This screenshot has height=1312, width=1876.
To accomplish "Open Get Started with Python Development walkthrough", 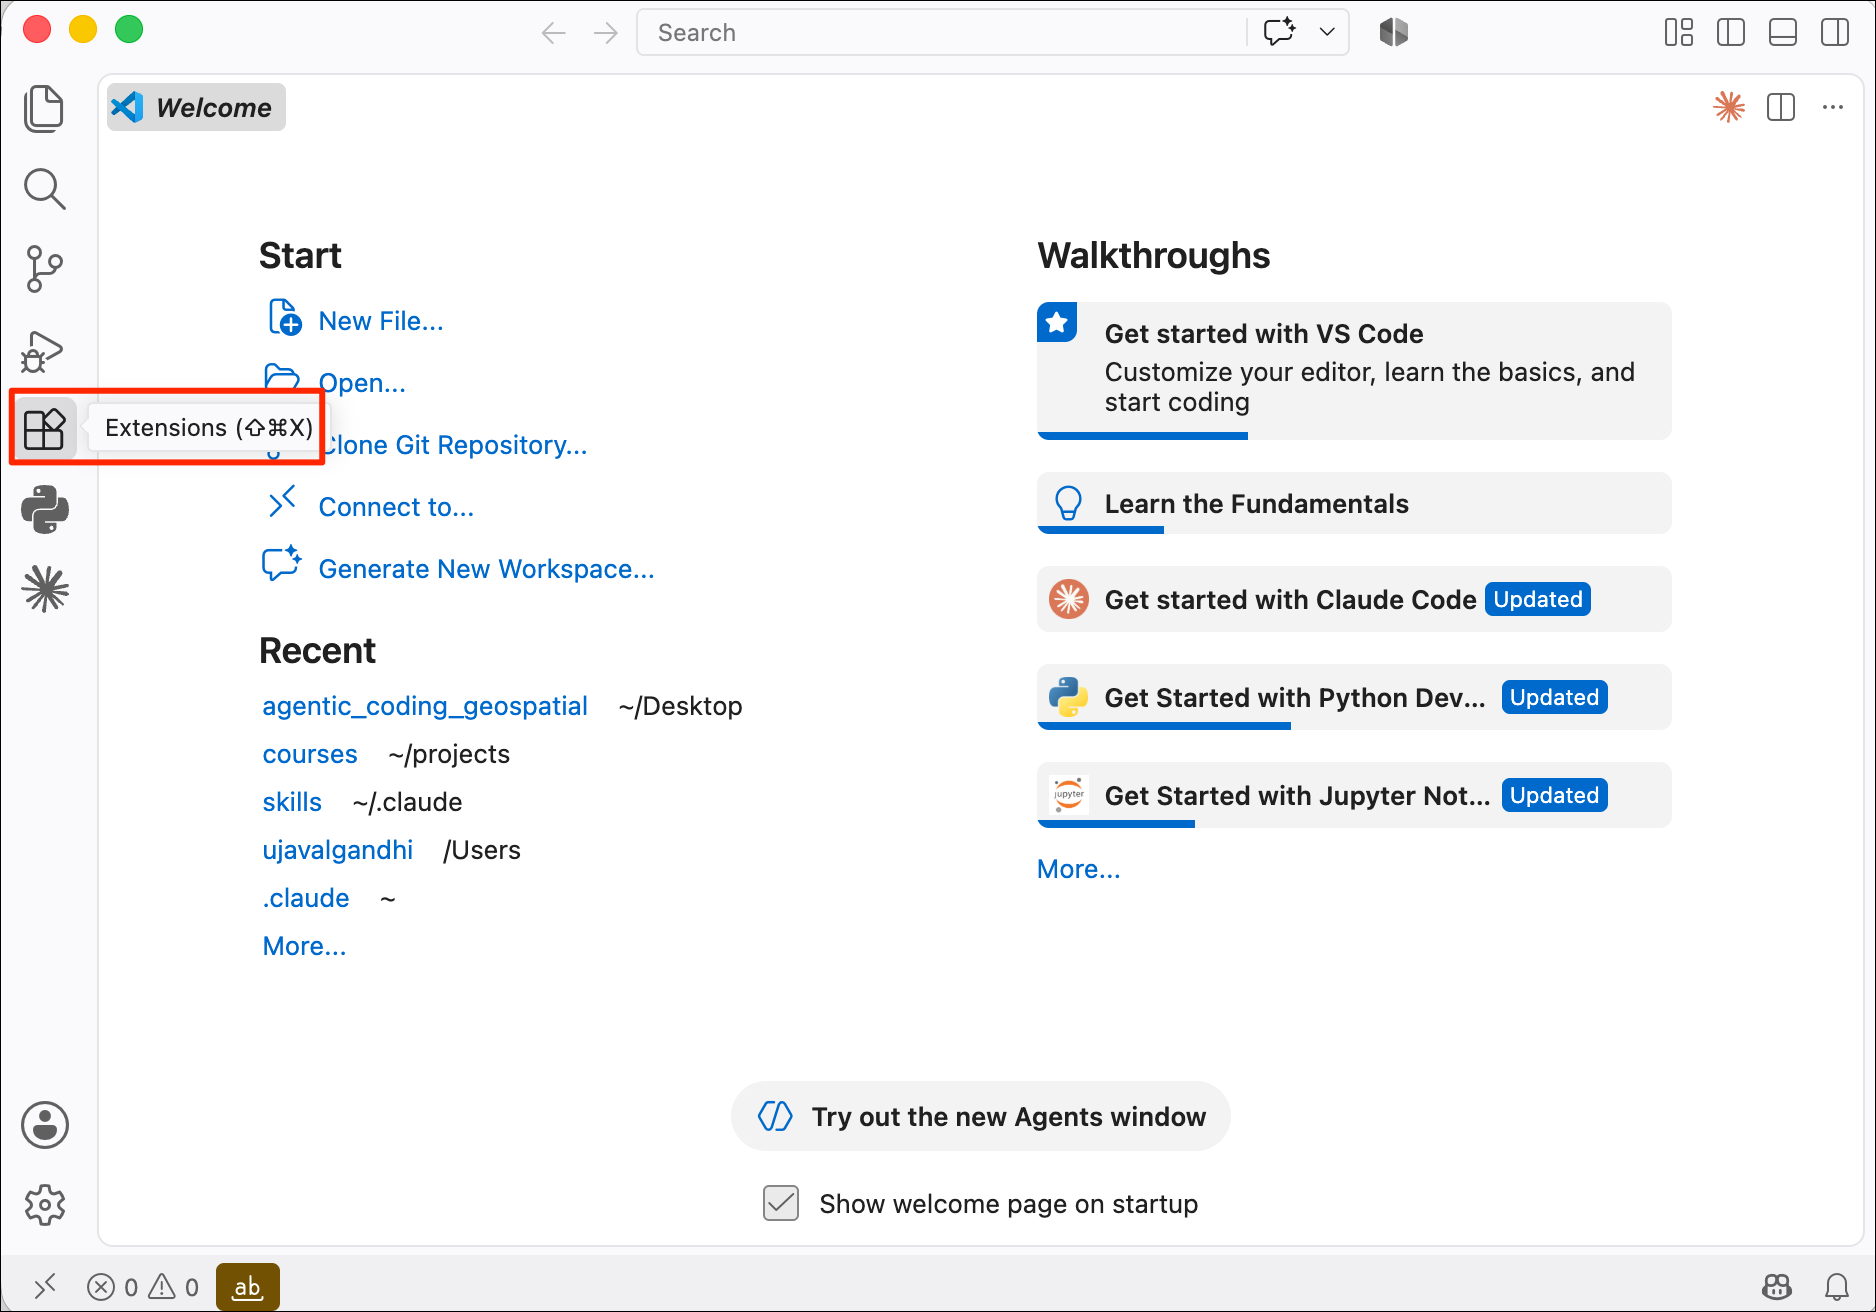I will point(1354,697).
